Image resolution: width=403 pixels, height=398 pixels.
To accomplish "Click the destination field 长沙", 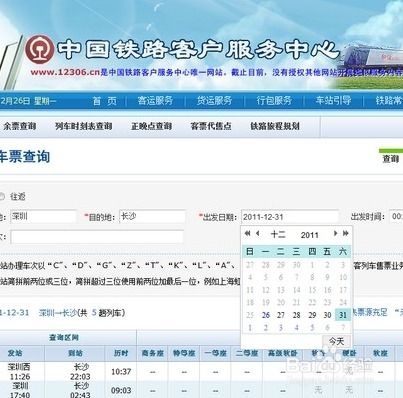I will tap(152, 217).
